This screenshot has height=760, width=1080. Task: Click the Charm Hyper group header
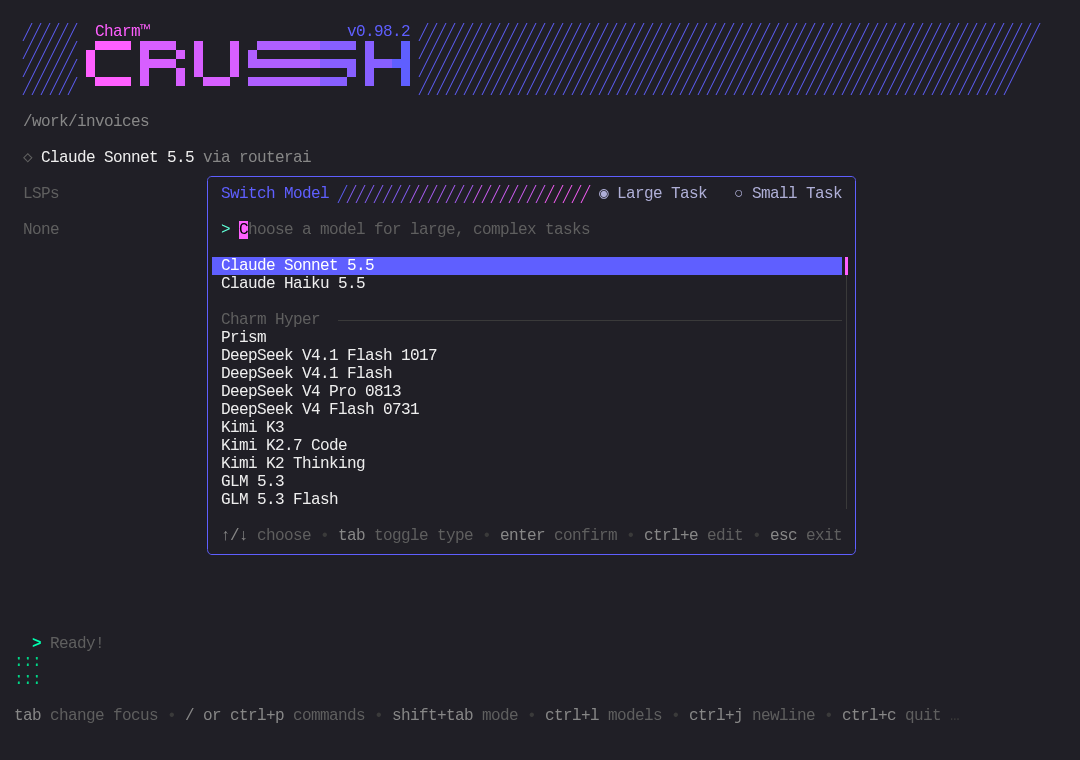coord(270,319)
